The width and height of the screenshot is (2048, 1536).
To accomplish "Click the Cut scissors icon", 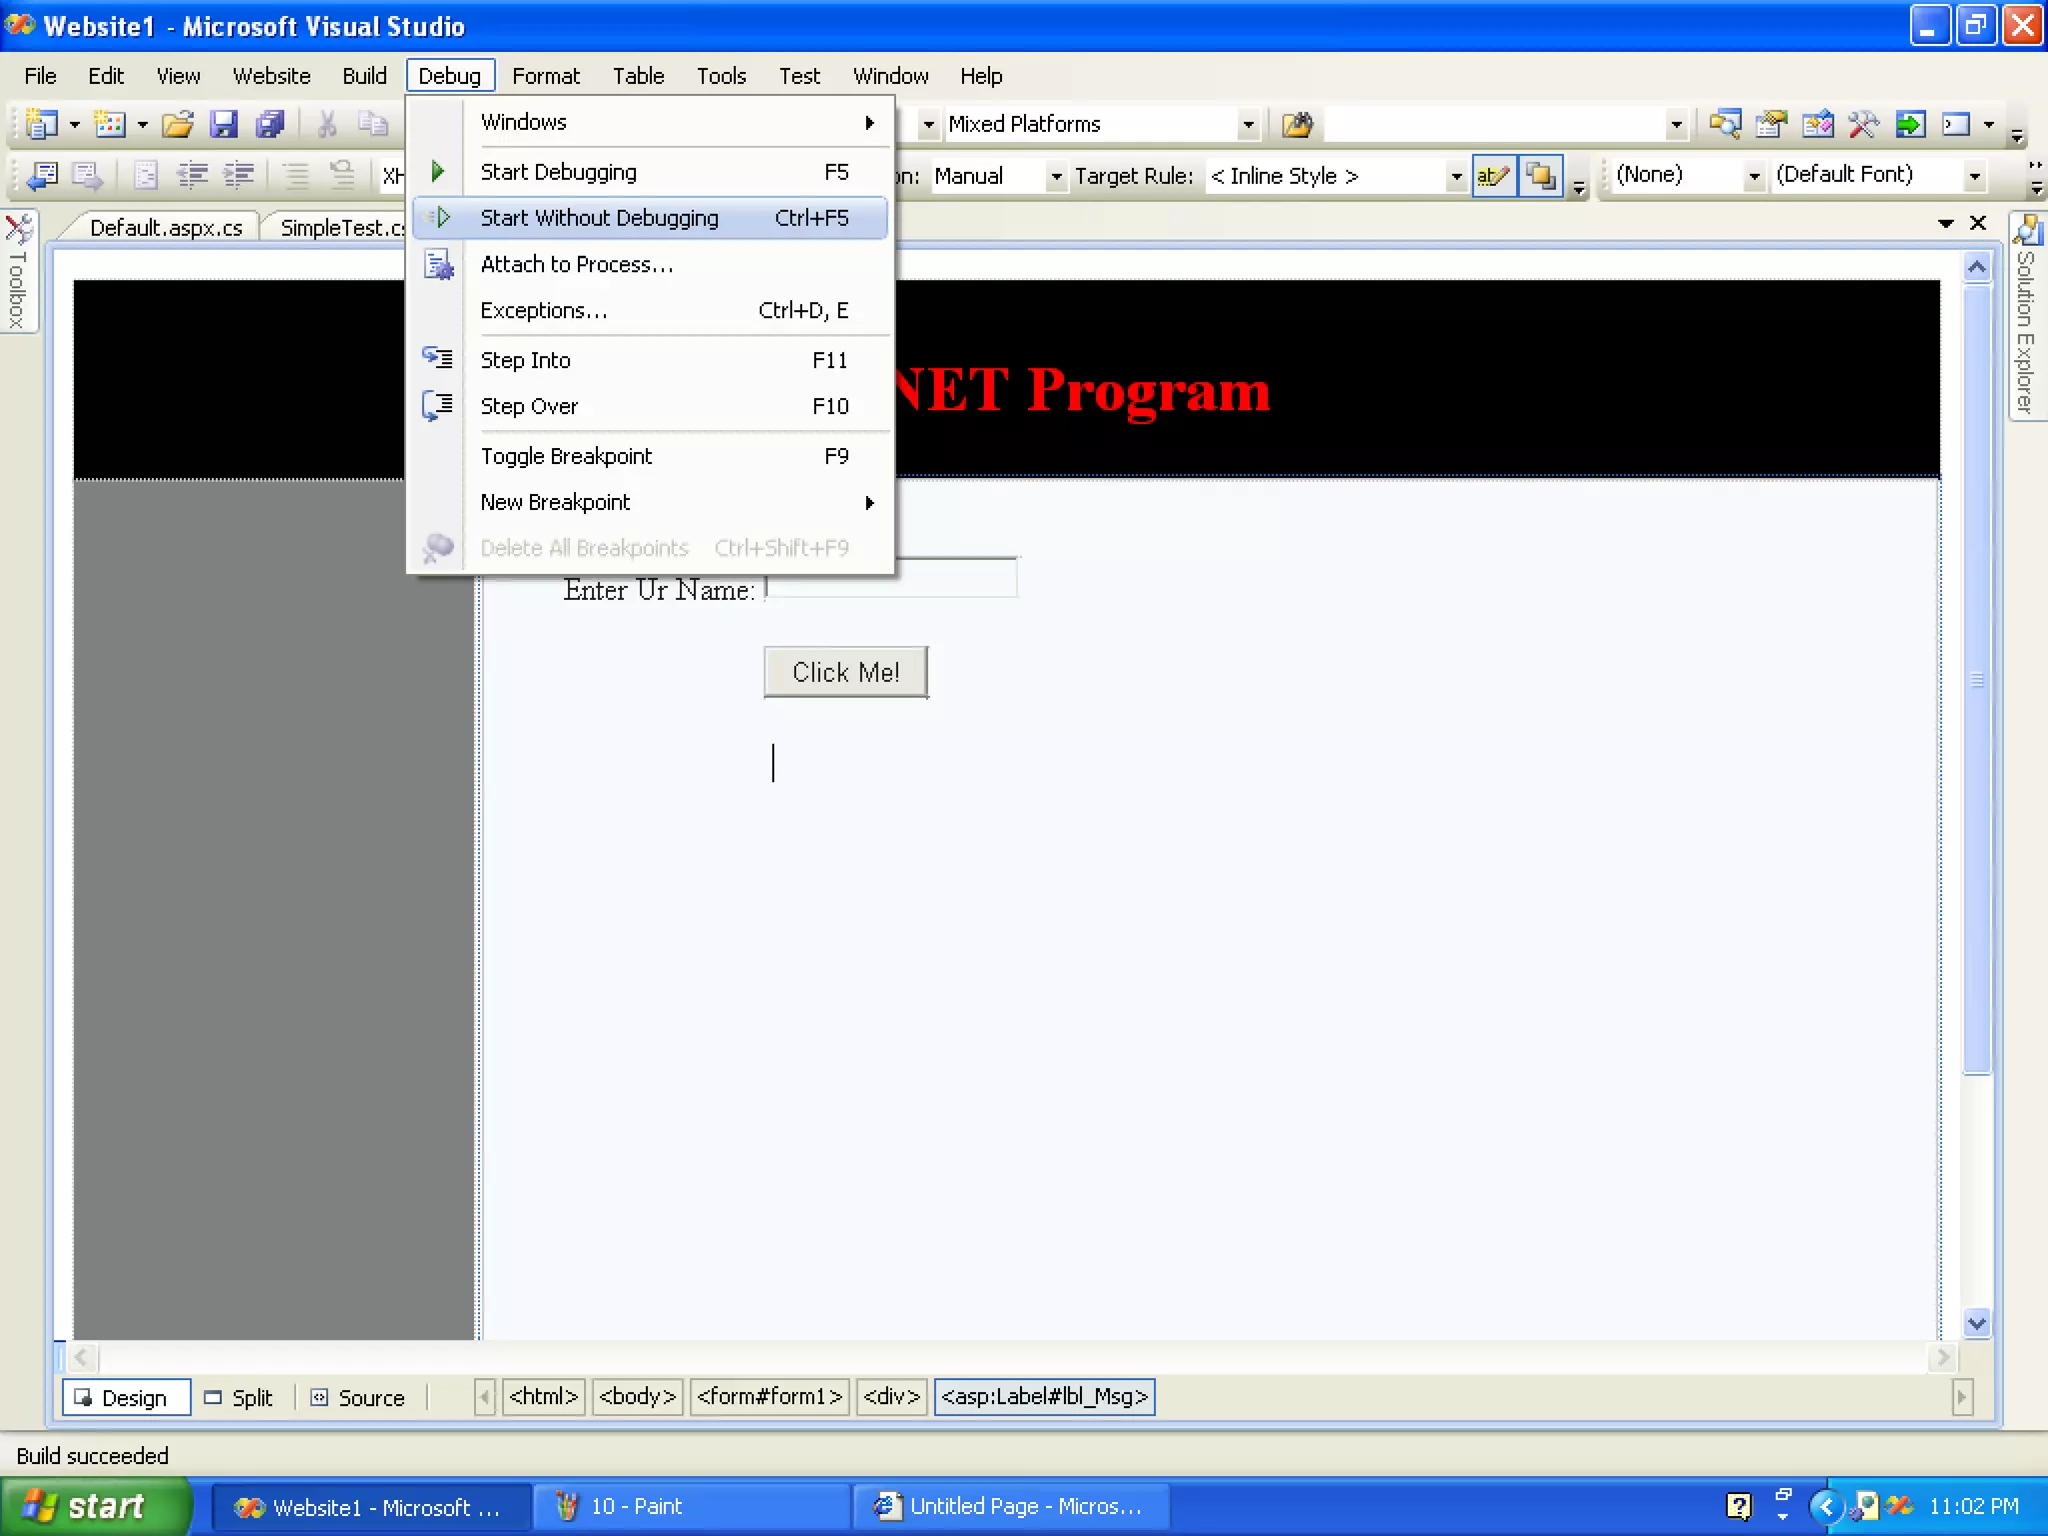I will pyautogui.click(x=326, y=124).
